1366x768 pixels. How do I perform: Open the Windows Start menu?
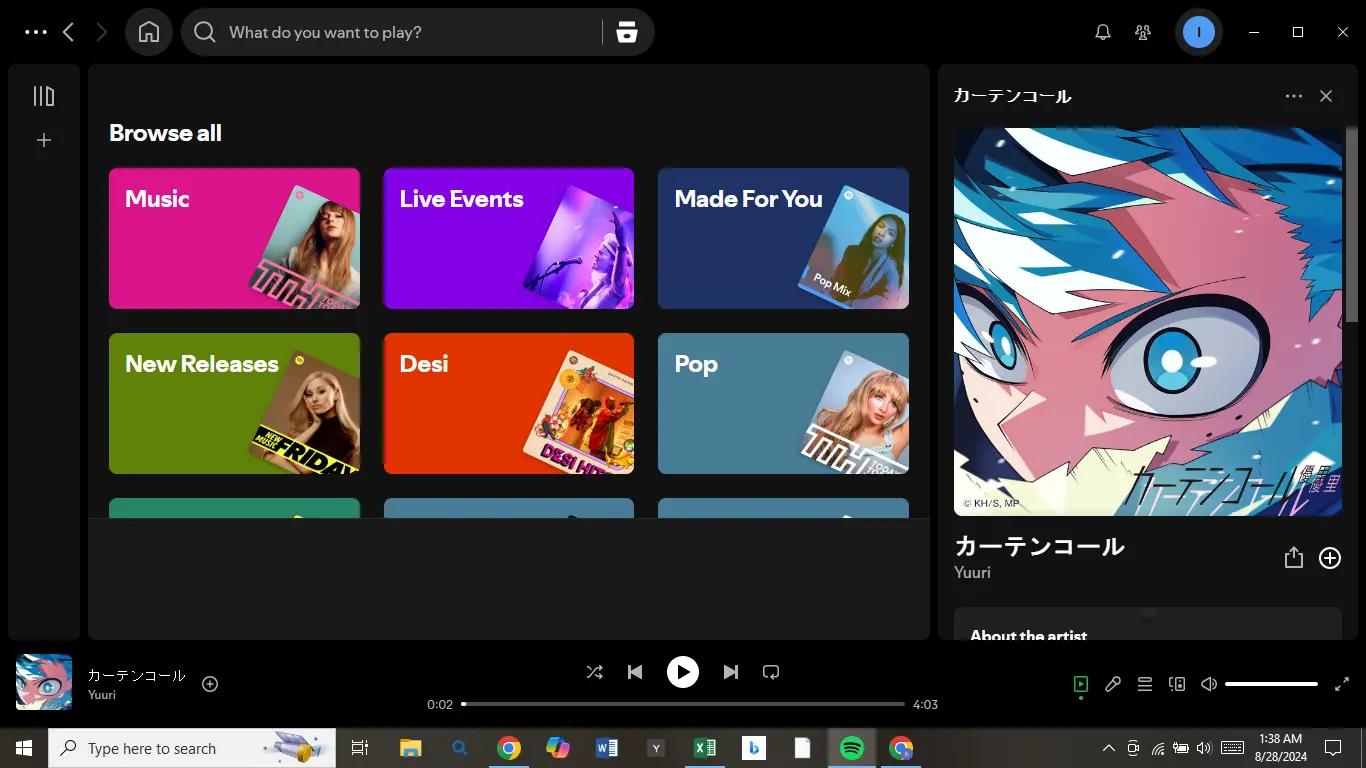[24, 748]
